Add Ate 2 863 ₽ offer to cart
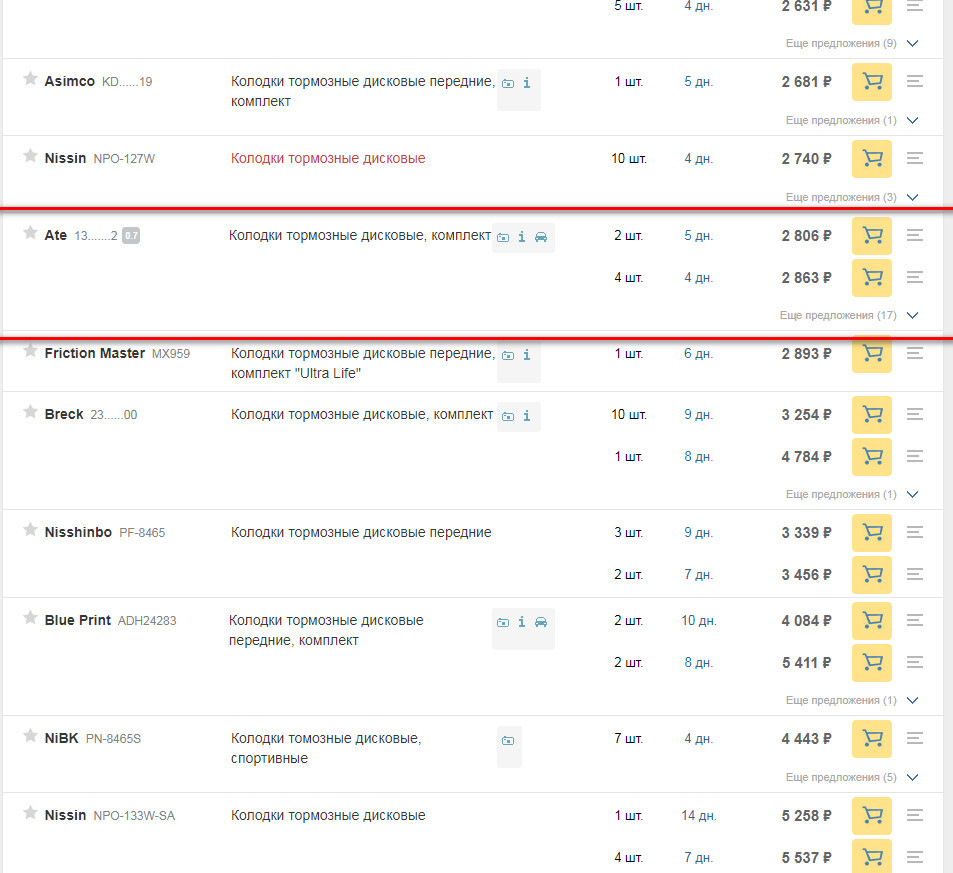The image size is (953, 873). (x=872, y=278)
